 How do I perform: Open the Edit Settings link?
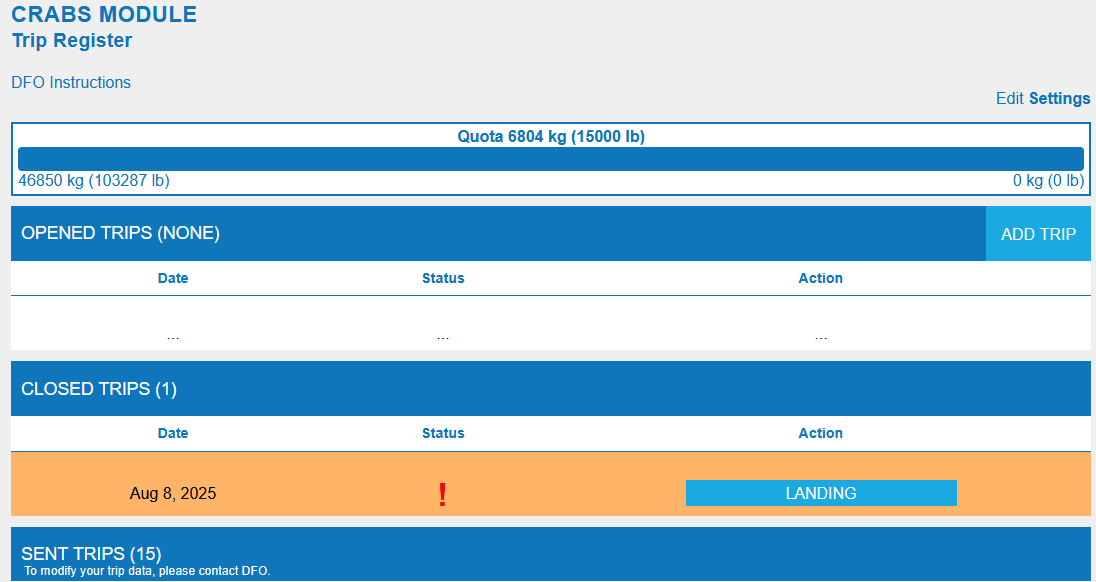point(1043,99)
